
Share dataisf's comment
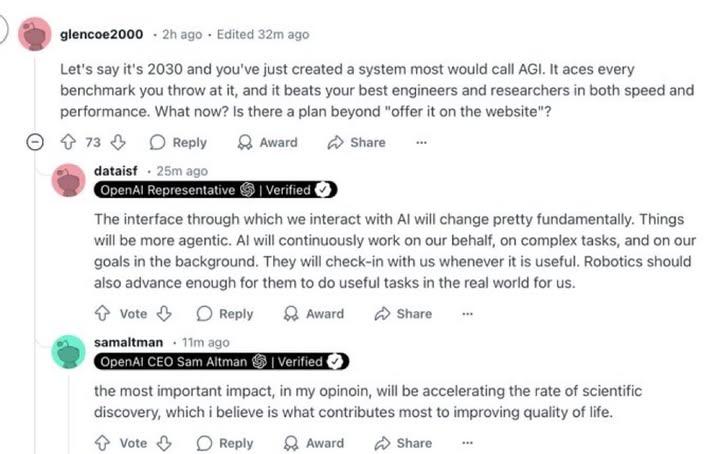click(x=402, y=313)
